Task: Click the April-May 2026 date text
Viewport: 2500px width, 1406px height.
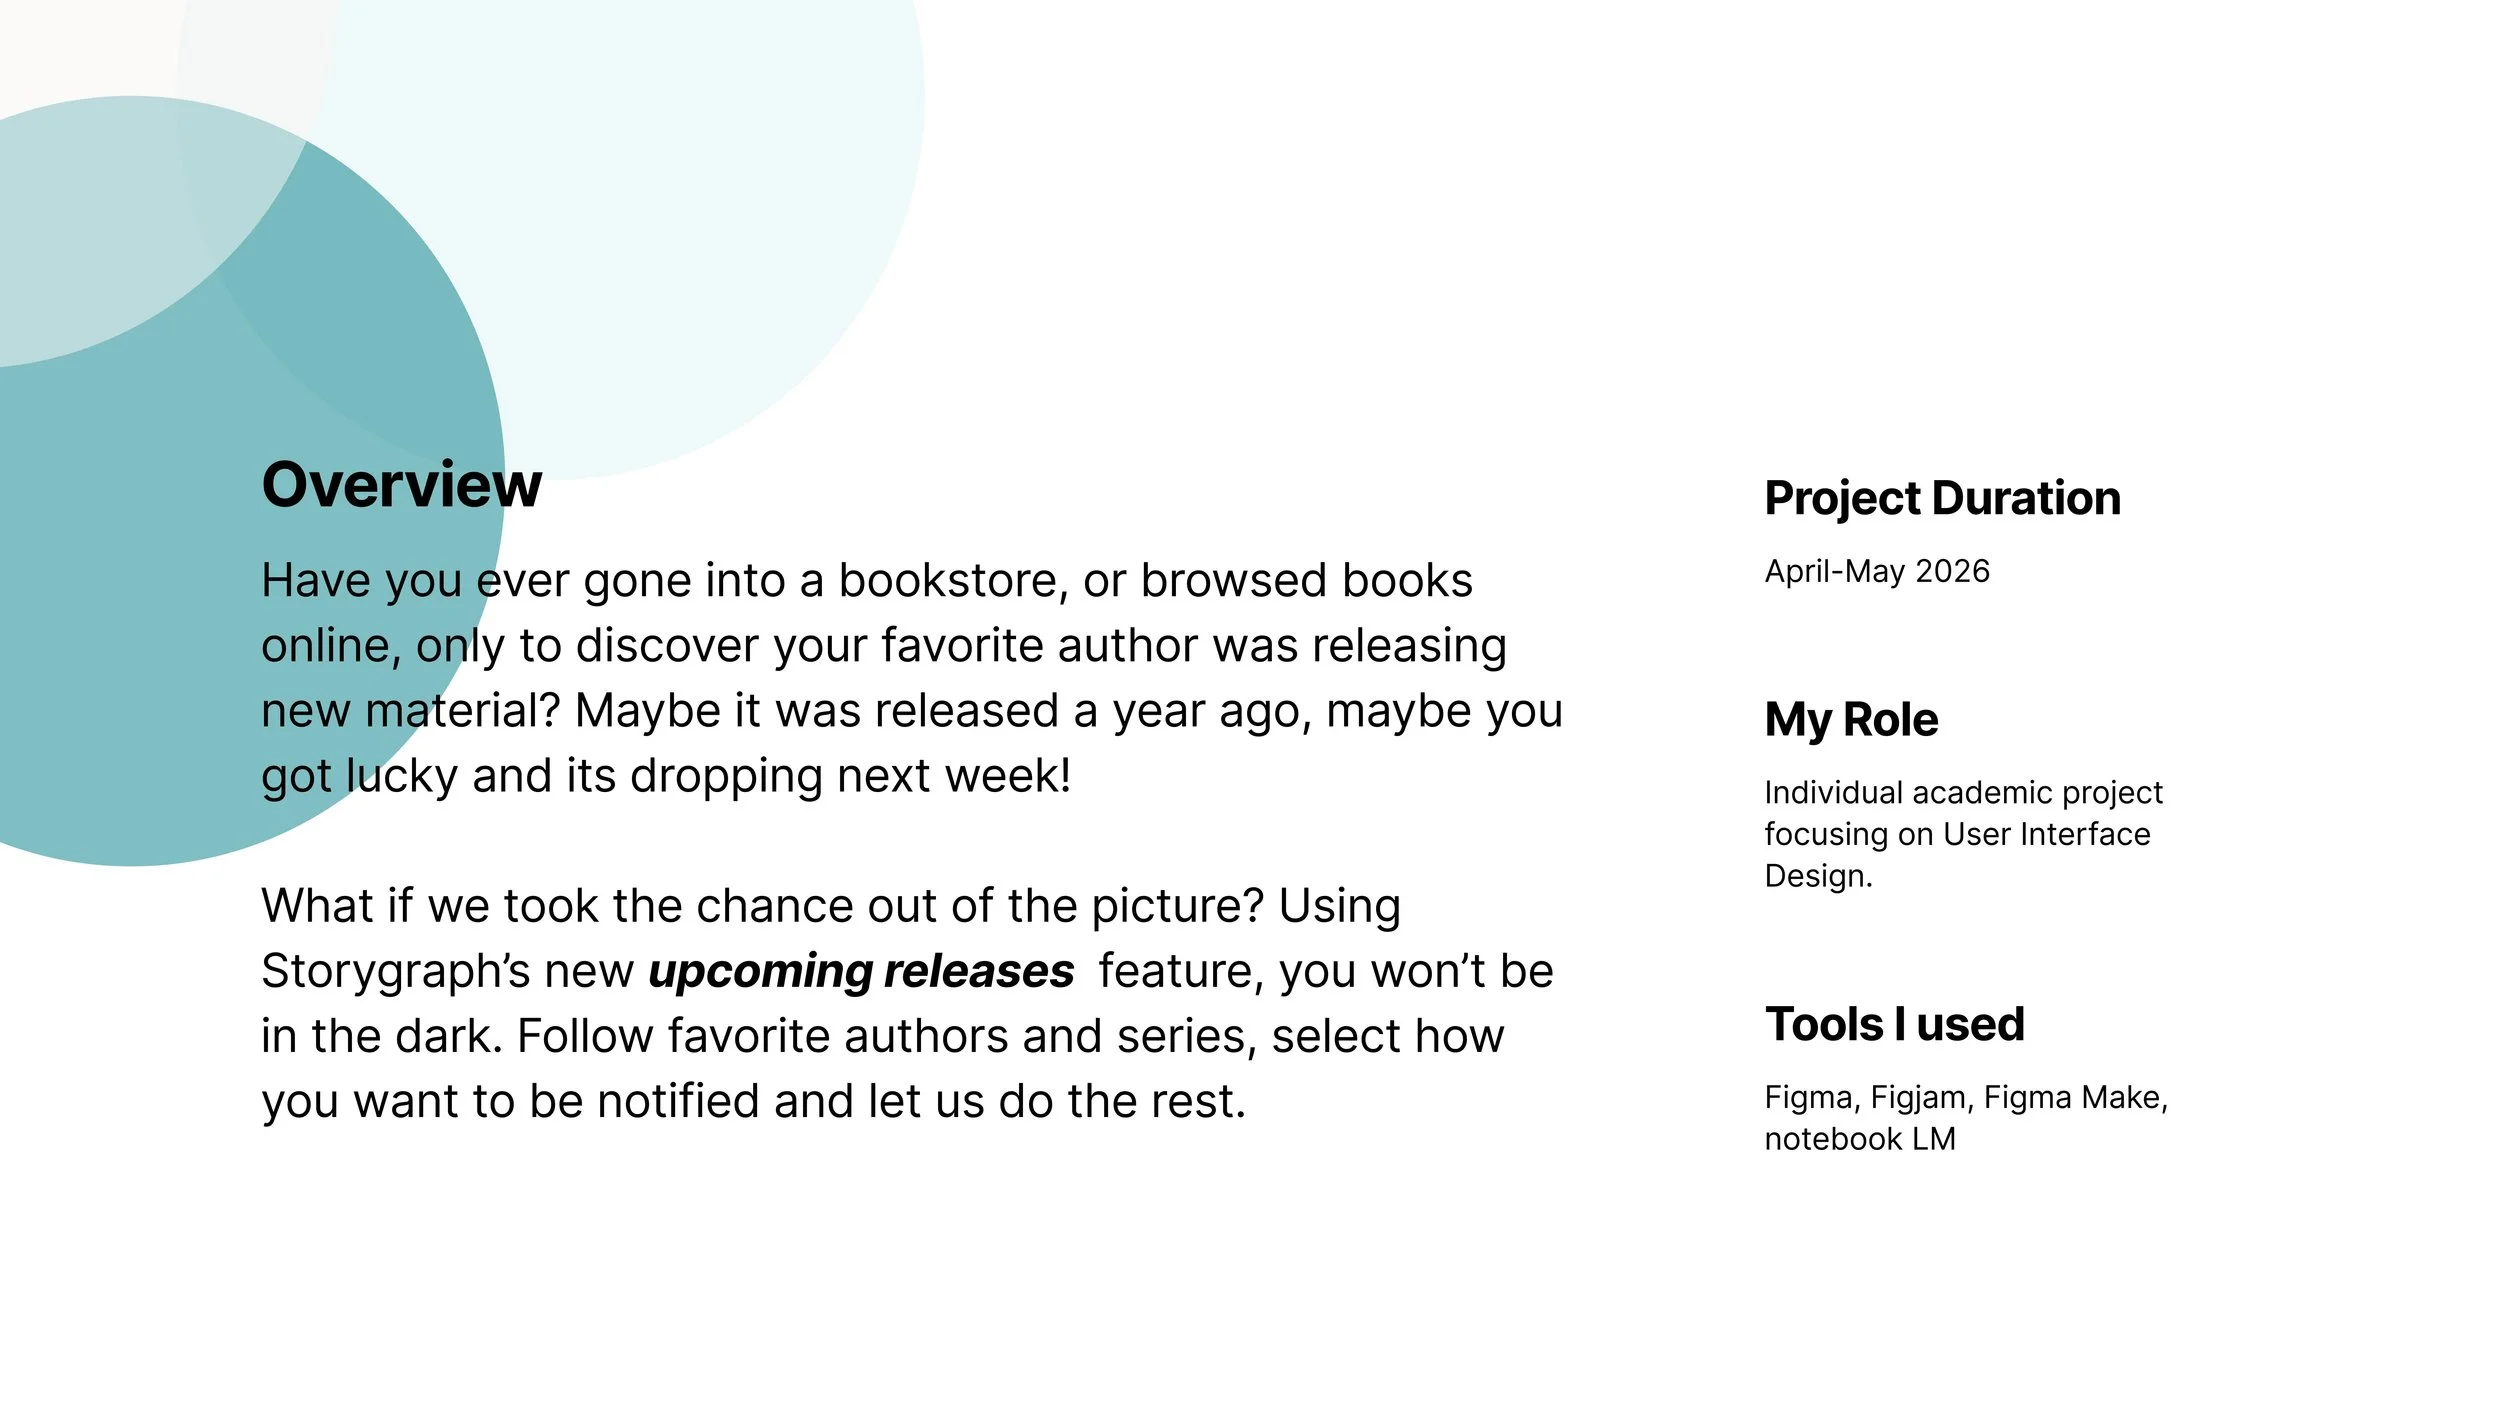Action: click(1877, 571)
